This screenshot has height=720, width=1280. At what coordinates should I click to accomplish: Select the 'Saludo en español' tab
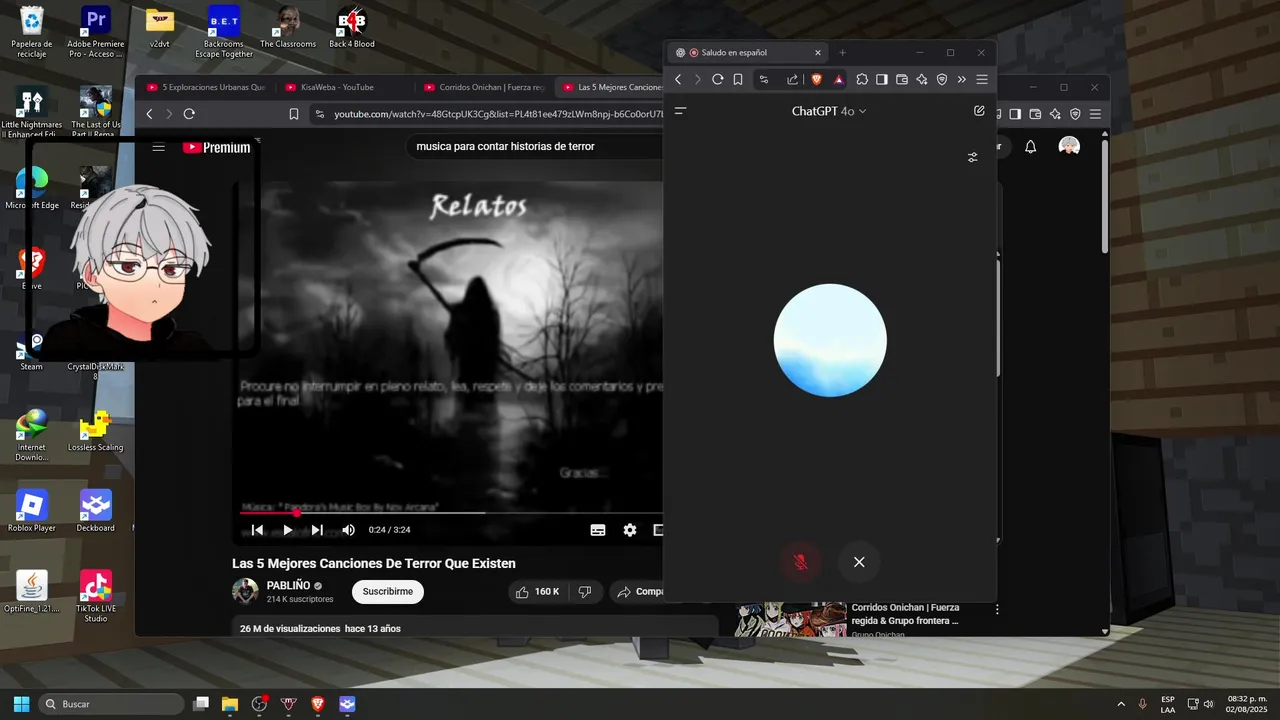coord(749,52)
